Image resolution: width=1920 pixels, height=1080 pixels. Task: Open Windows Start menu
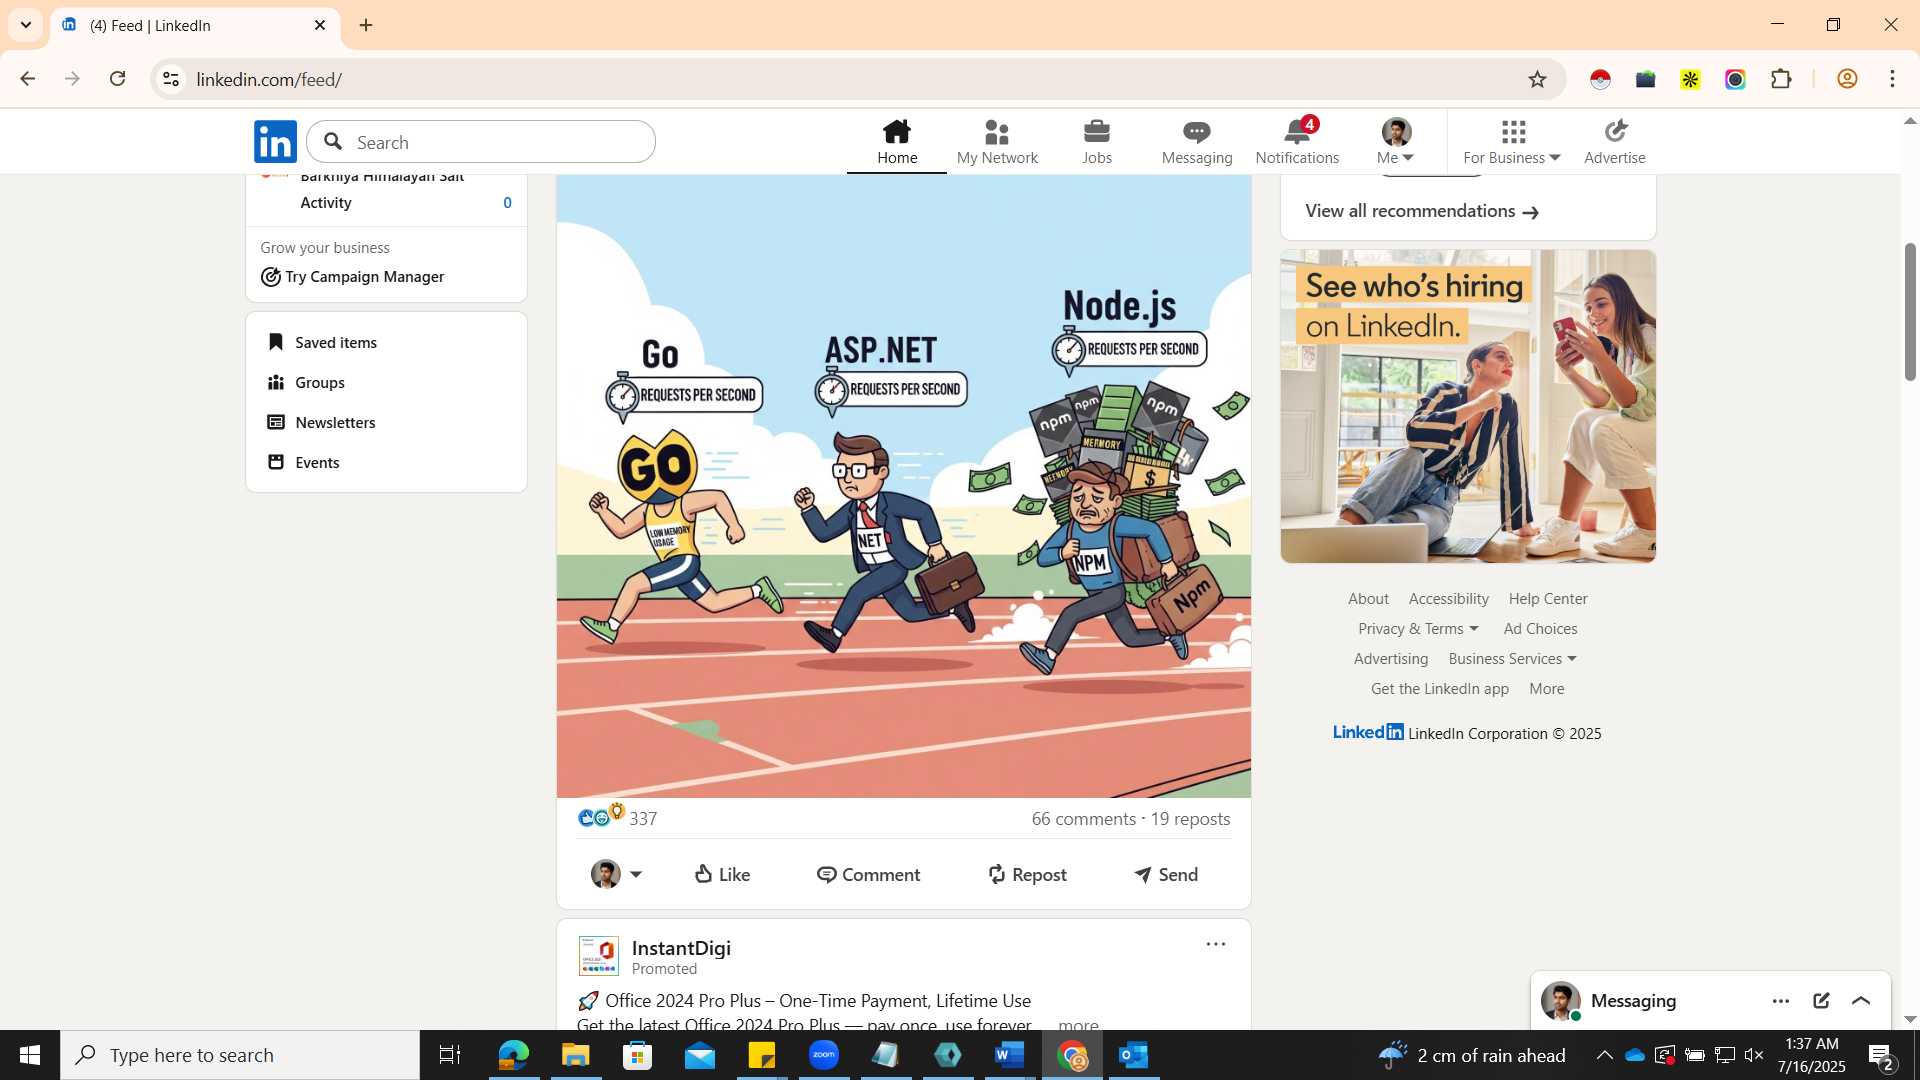tap(29, 1055)
